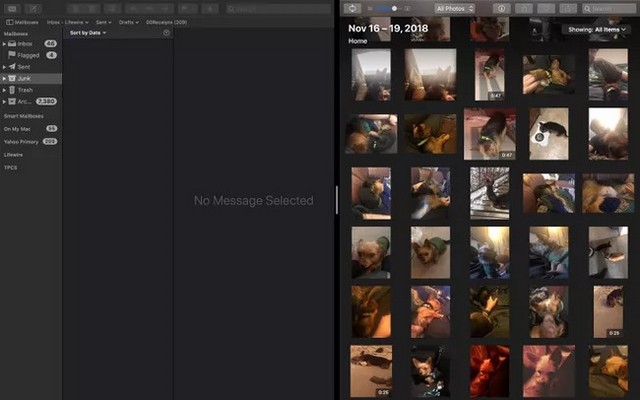The width and height of the screenshot is (640, 400).
Task: Click the Reply arrow icon in Mail toolbar
Action: [x=133, y=8]
